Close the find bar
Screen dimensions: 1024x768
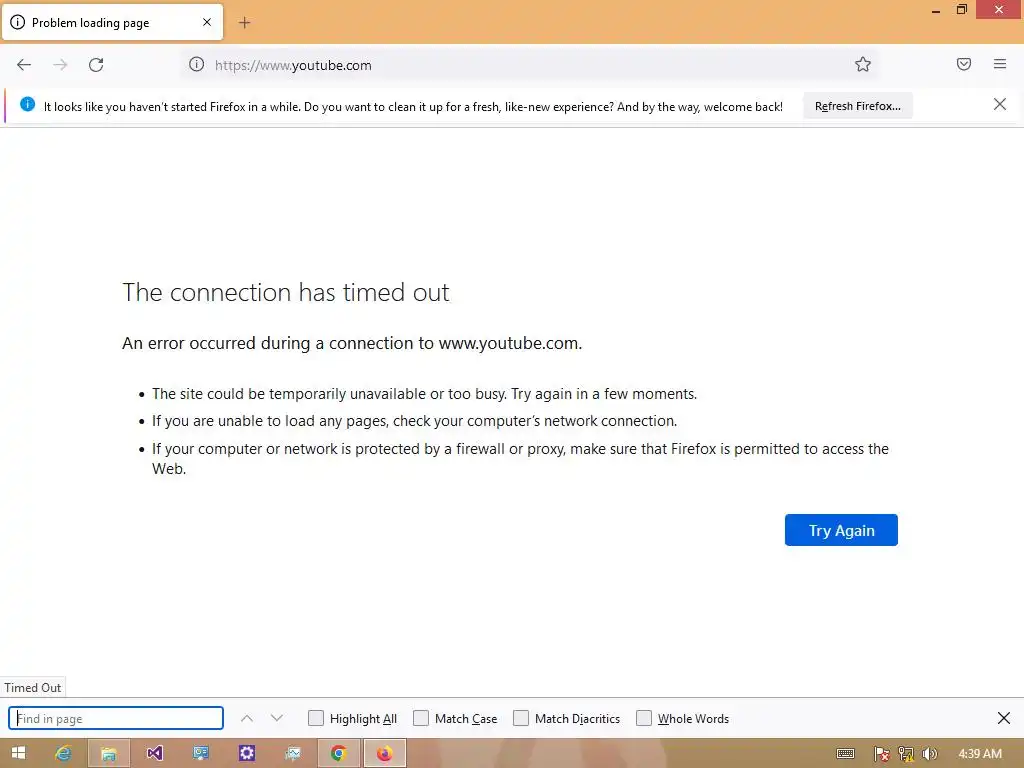click(x=1004, y=718)
